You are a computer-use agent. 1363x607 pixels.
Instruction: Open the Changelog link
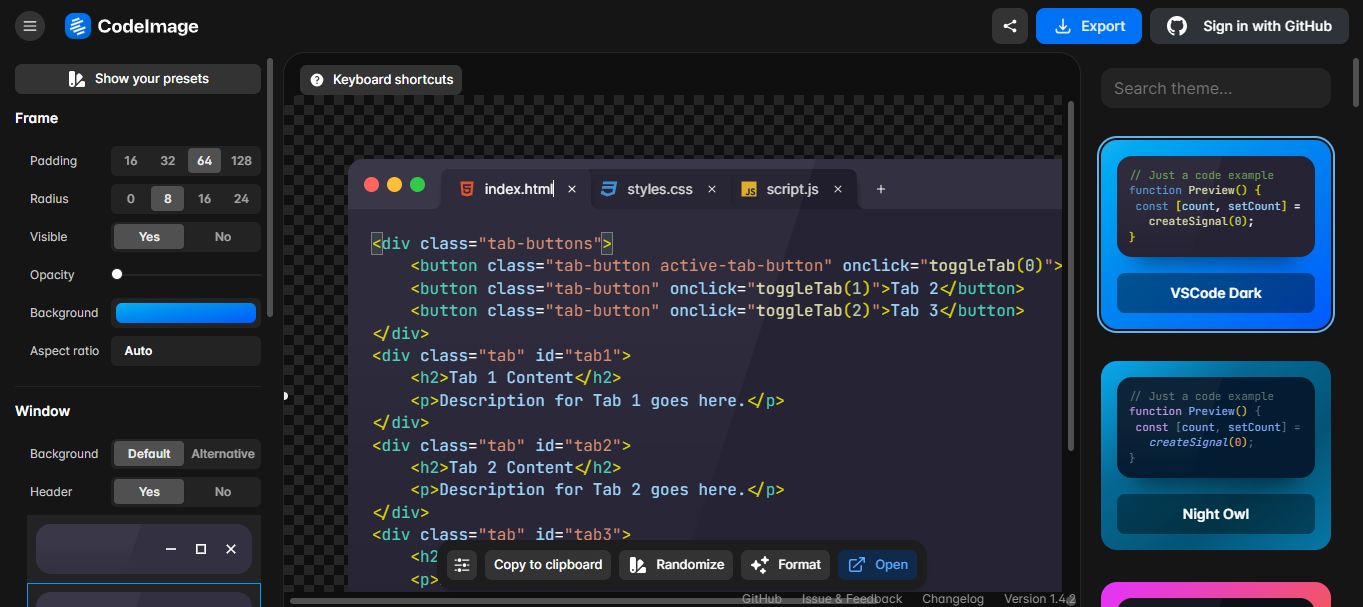(x=952, y=598)
